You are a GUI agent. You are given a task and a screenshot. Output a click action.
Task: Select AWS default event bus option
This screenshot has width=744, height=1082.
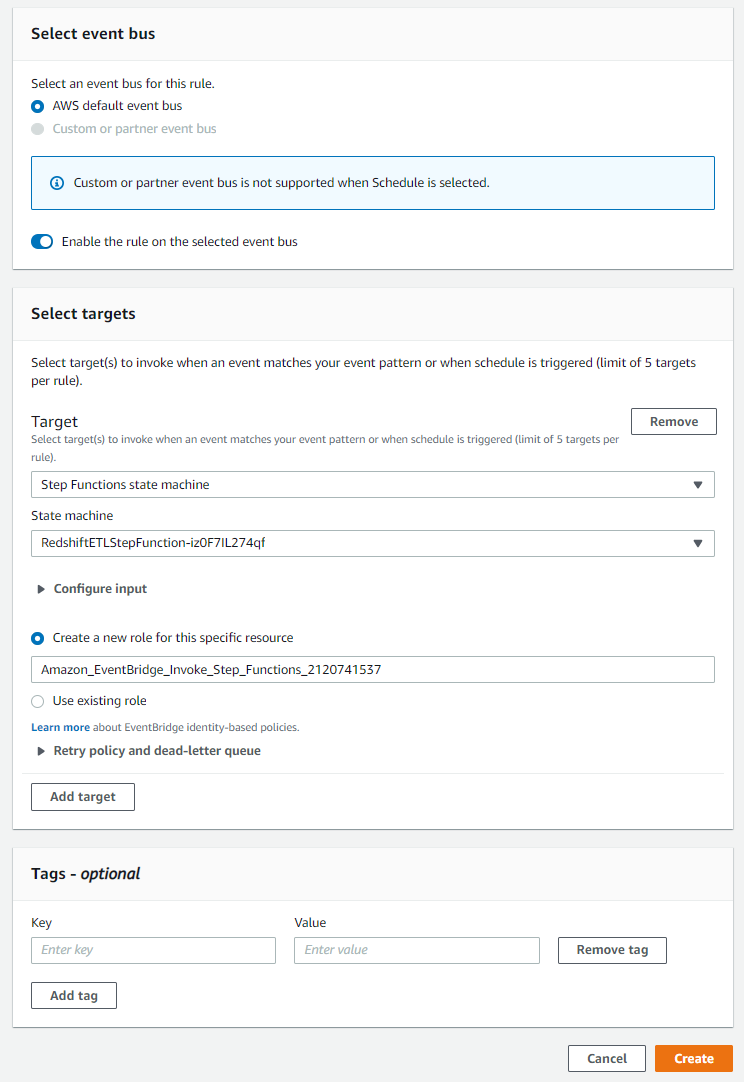[38, 106]
